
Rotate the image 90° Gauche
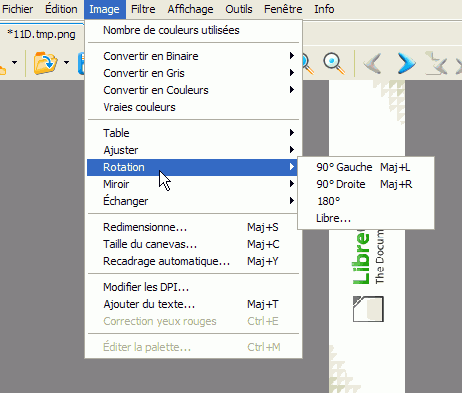pos(366,167)
